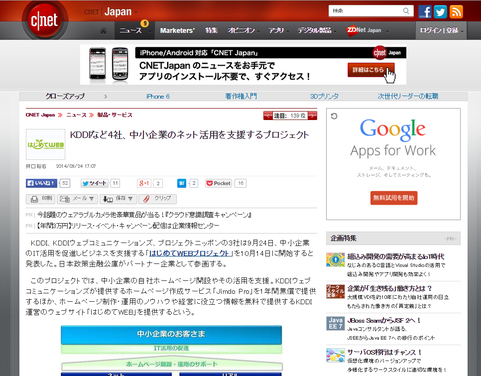This screenshot has height=376, width=481.
Task: Open サーバOS移行はチャンス feature link
Action: 385,352
